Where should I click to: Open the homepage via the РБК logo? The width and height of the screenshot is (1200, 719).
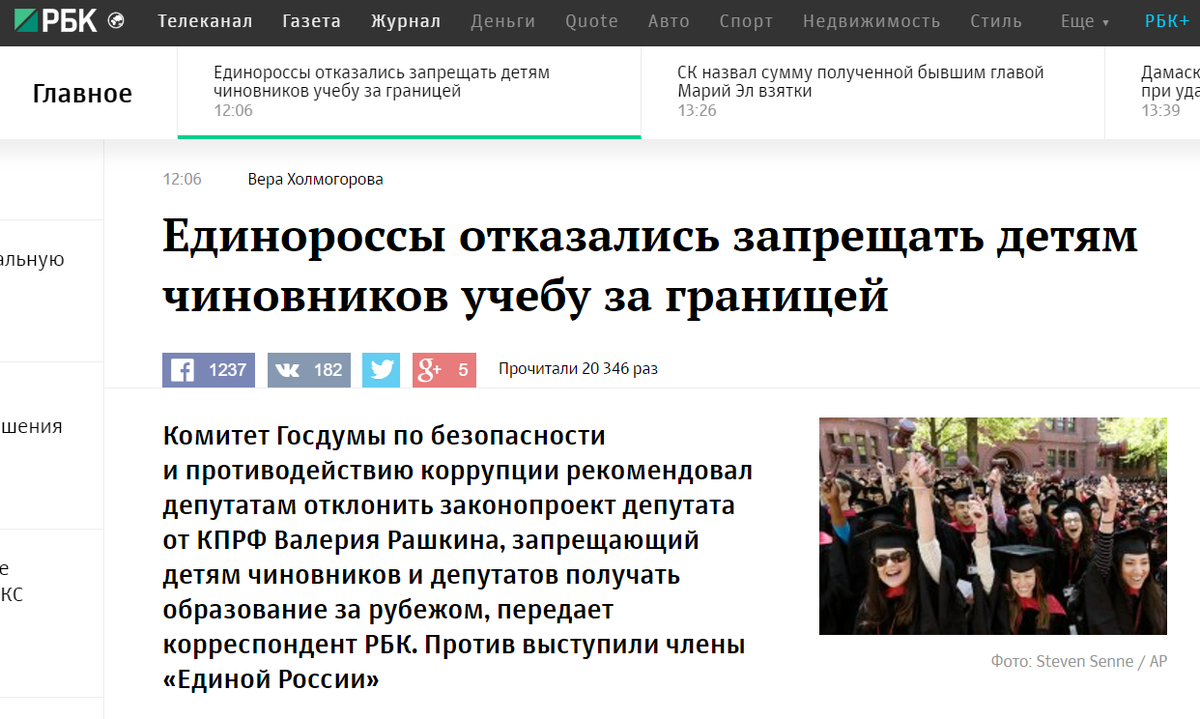click(55, 18)
